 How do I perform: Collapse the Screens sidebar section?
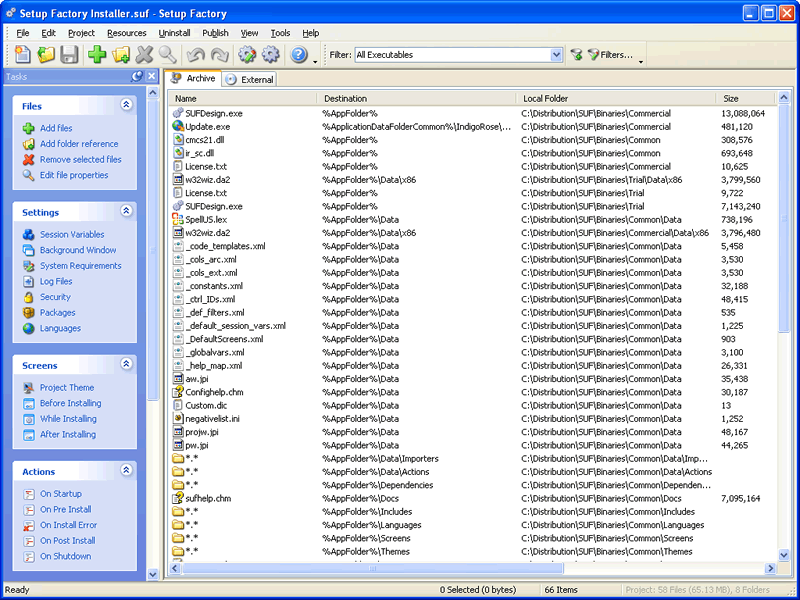126,364
